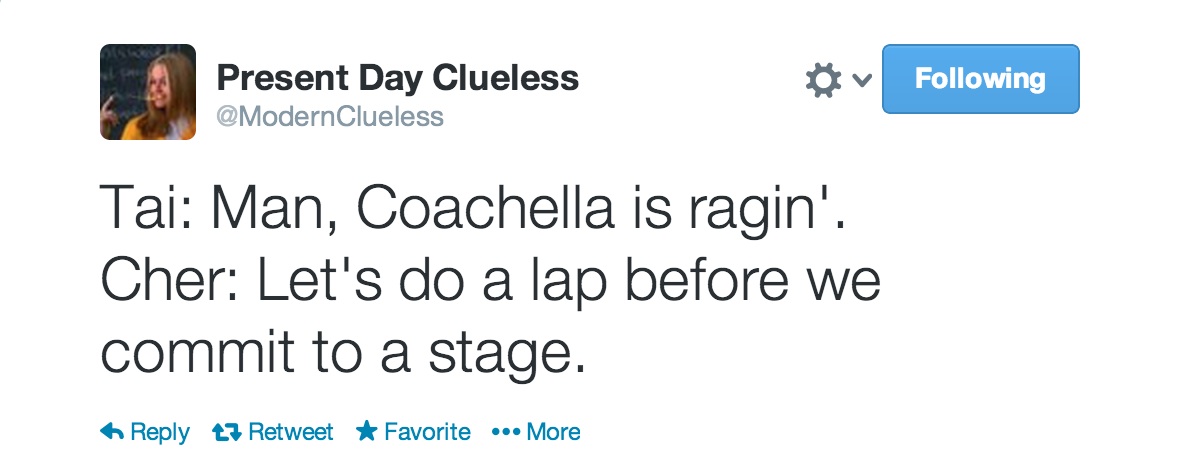Click the retweet arrows icon
Screen dimensions: 1178x468
[x=227, y=432]
